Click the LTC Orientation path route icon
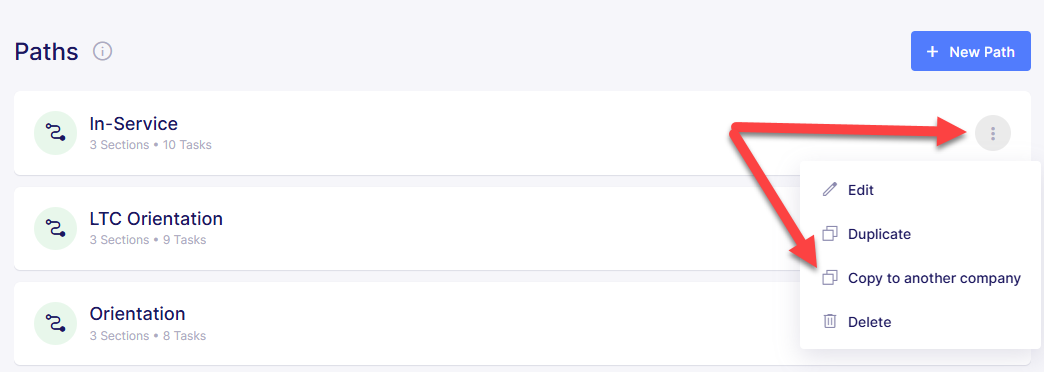 (56, 228)
